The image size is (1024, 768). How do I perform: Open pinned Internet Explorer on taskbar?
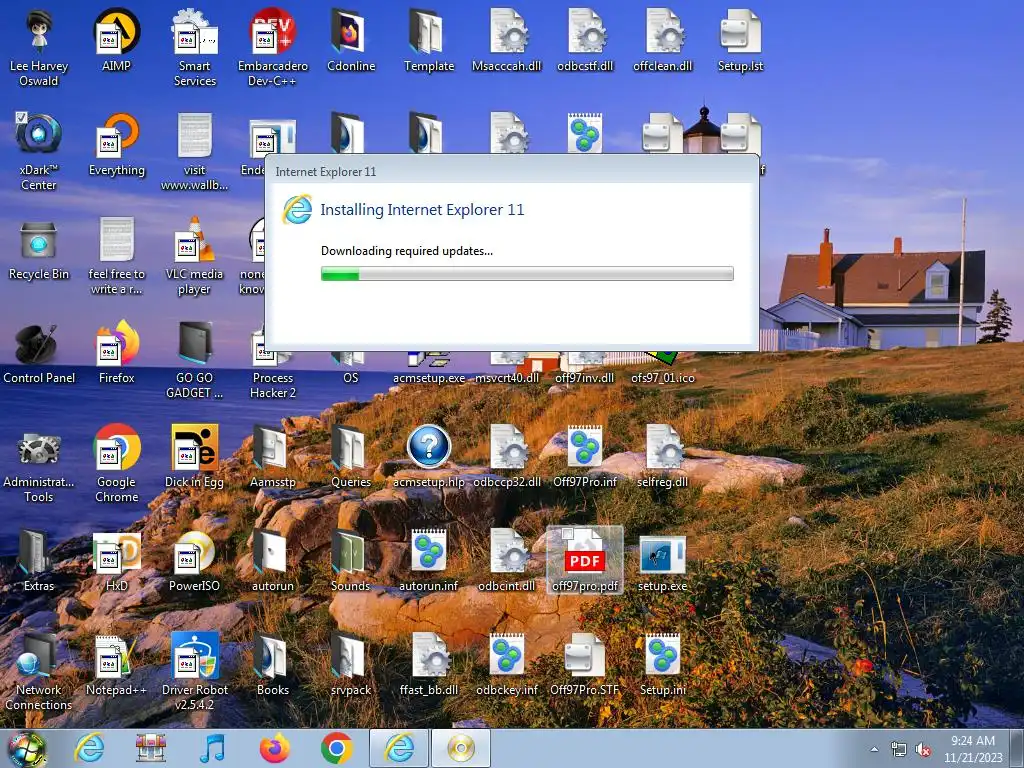click(x=89, y=748)
